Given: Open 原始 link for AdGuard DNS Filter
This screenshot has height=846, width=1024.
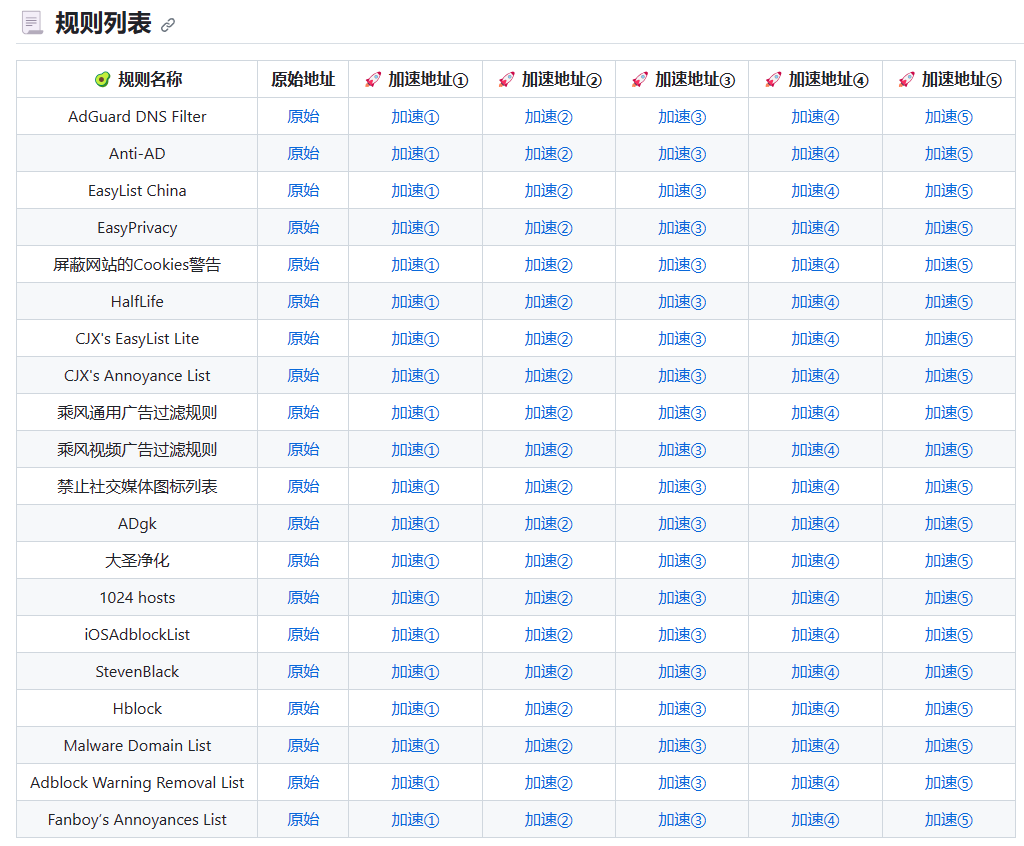Looking at the screenshot, I should click(303, 117).
